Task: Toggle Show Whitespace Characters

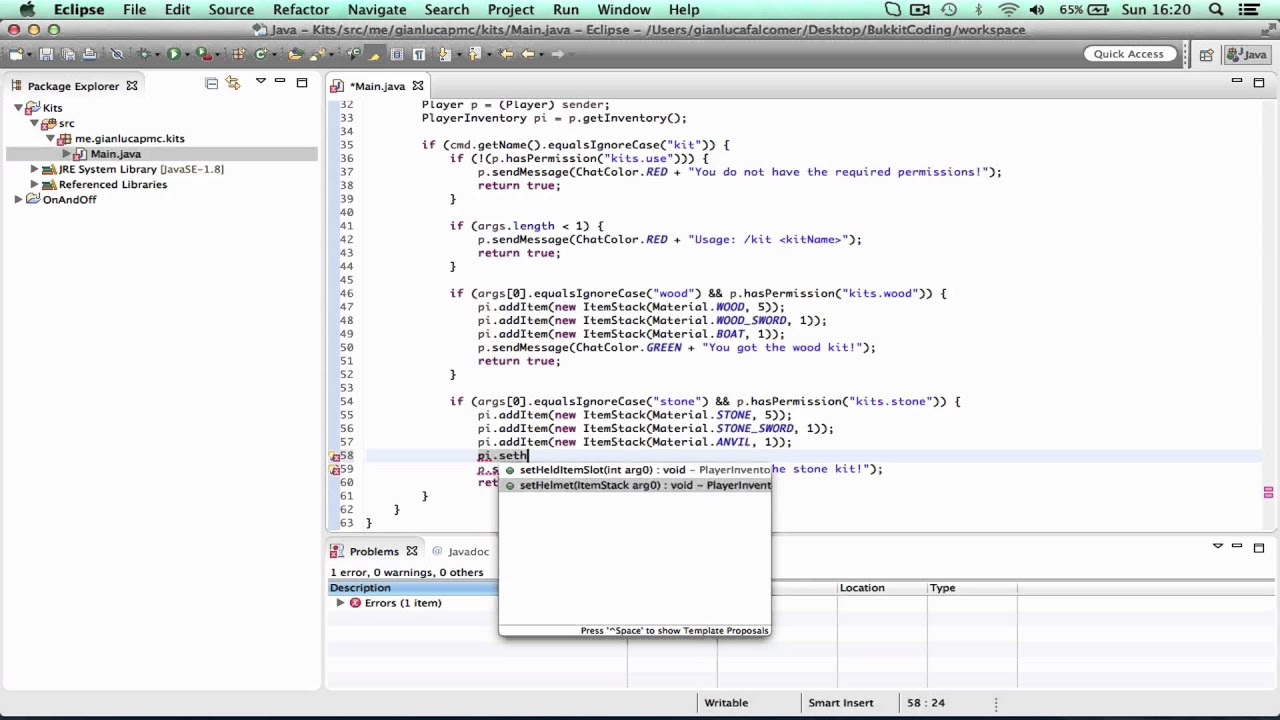Action: pyautogui.click(x=418, y=54)
